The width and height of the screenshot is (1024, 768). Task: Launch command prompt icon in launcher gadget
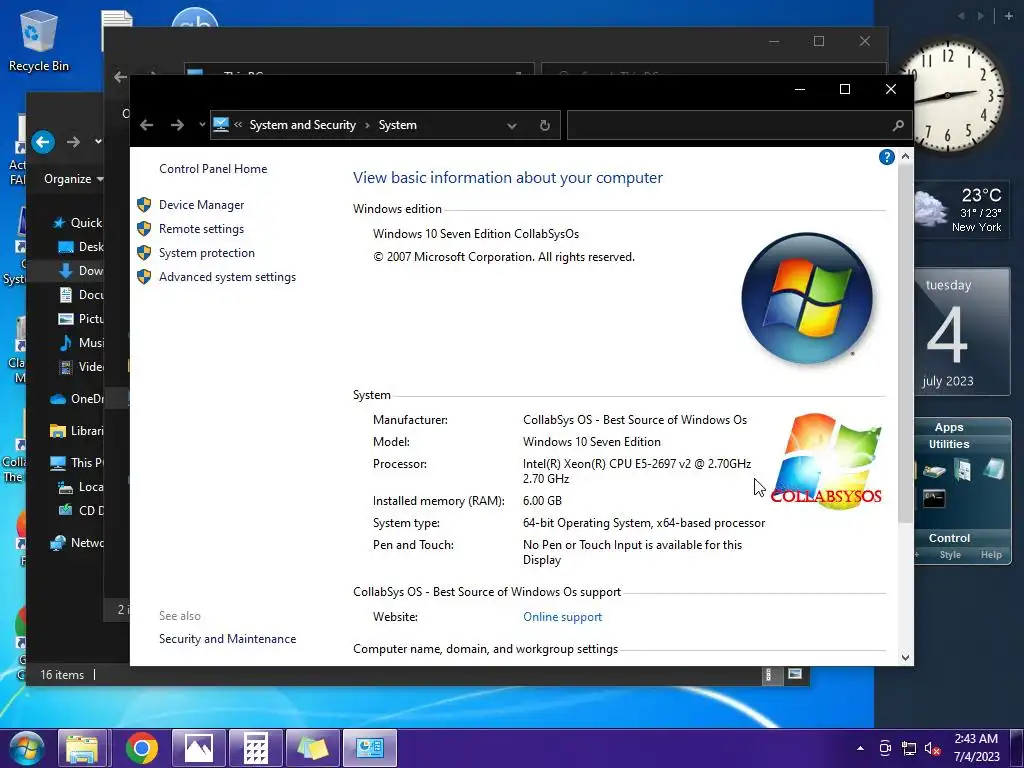[934, 499]
